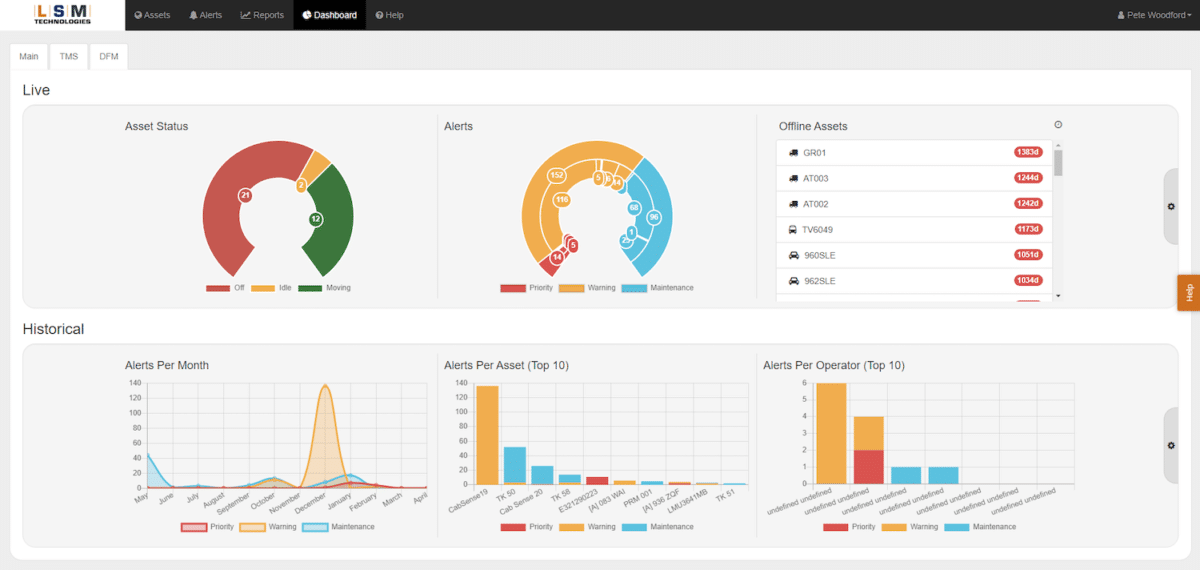The width and height of the screenshot is (1200, 570).
Task: Click the green Moving segment of donut
Action: coord(335,222)
